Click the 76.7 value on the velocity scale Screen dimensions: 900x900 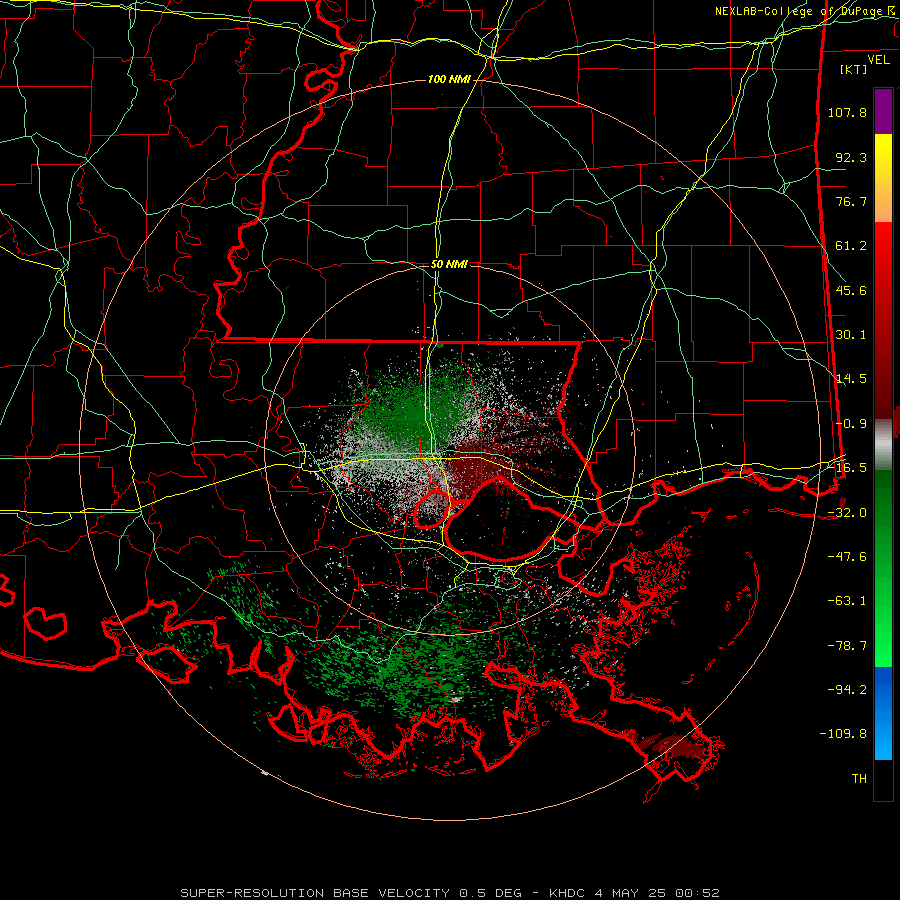851,201
